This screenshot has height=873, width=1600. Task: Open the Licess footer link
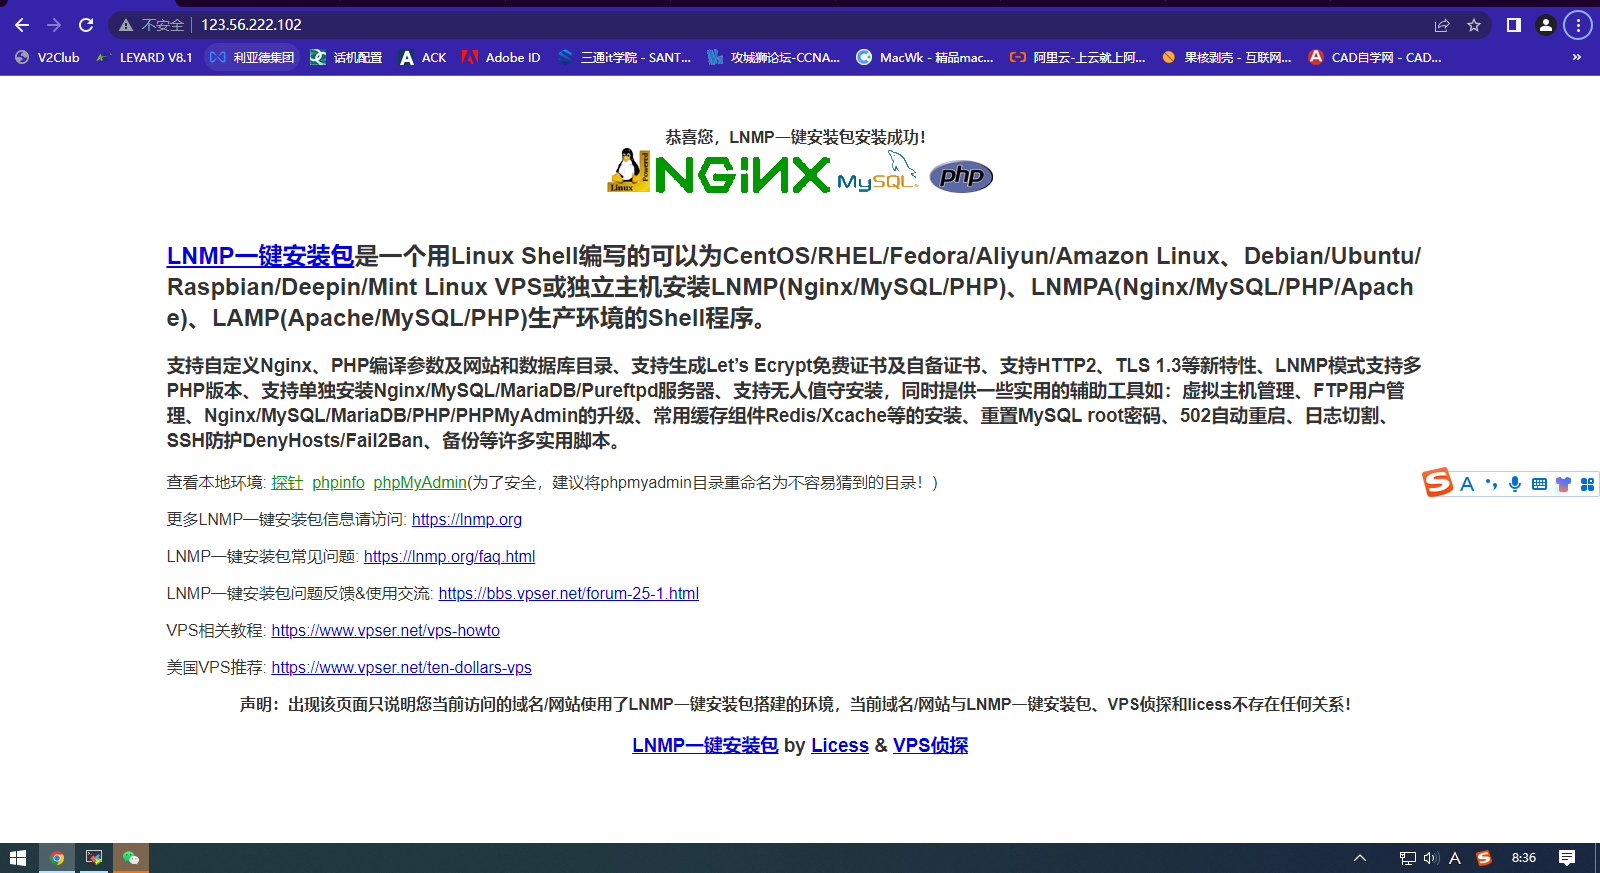point(840,745)
